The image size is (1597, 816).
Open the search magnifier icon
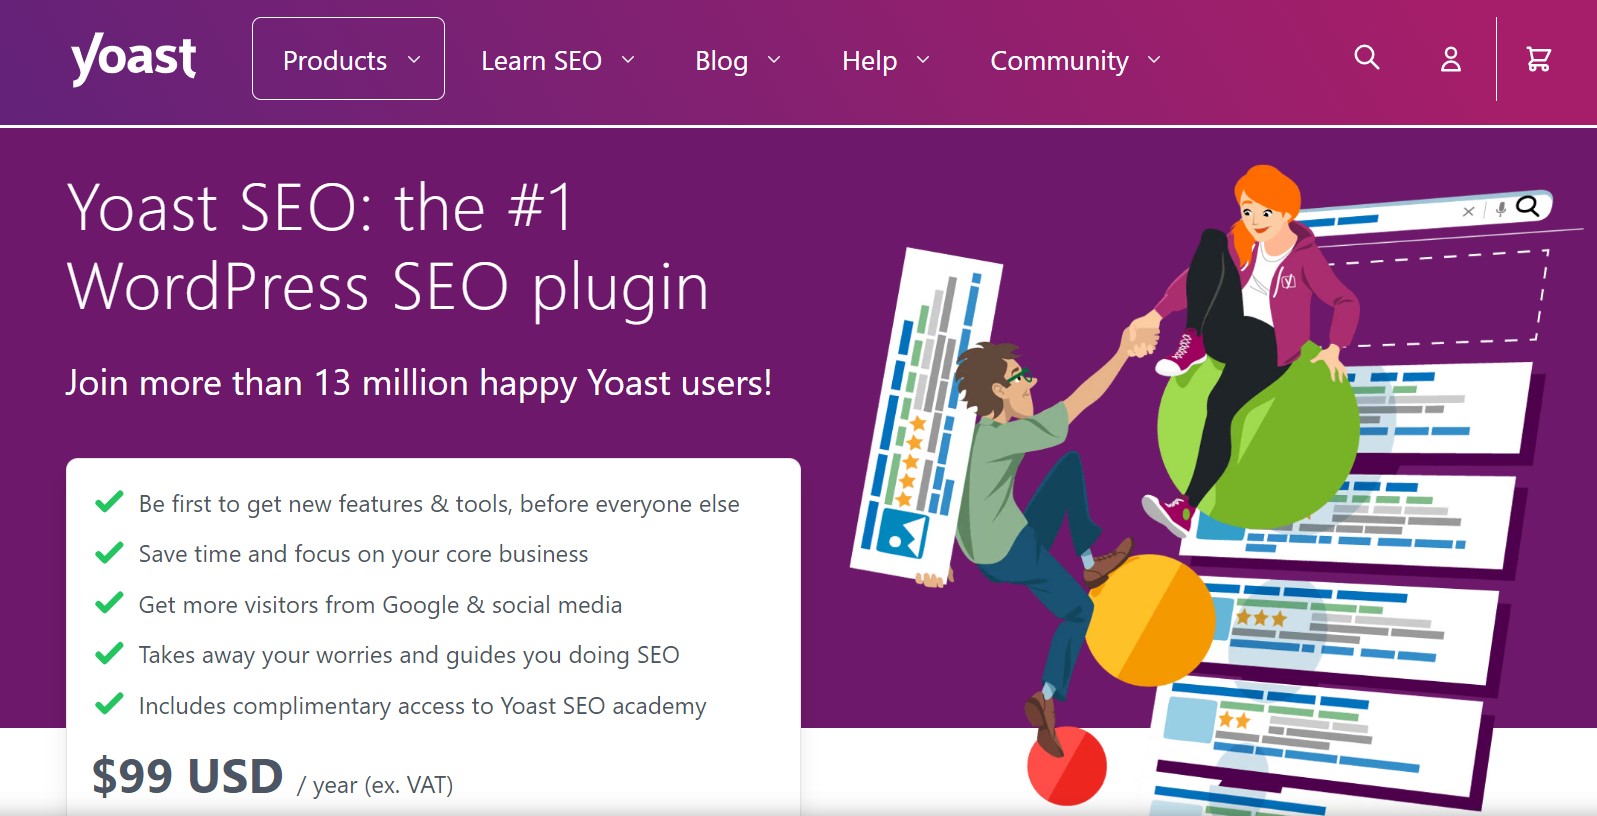click(1367, 58)
